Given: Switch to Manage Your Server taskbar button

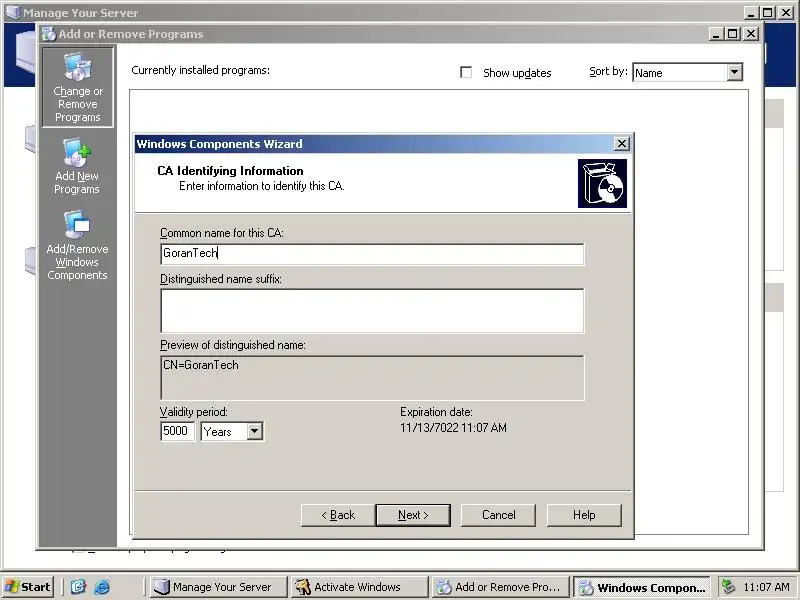Looking at the screenshot, I should [218, 587].
